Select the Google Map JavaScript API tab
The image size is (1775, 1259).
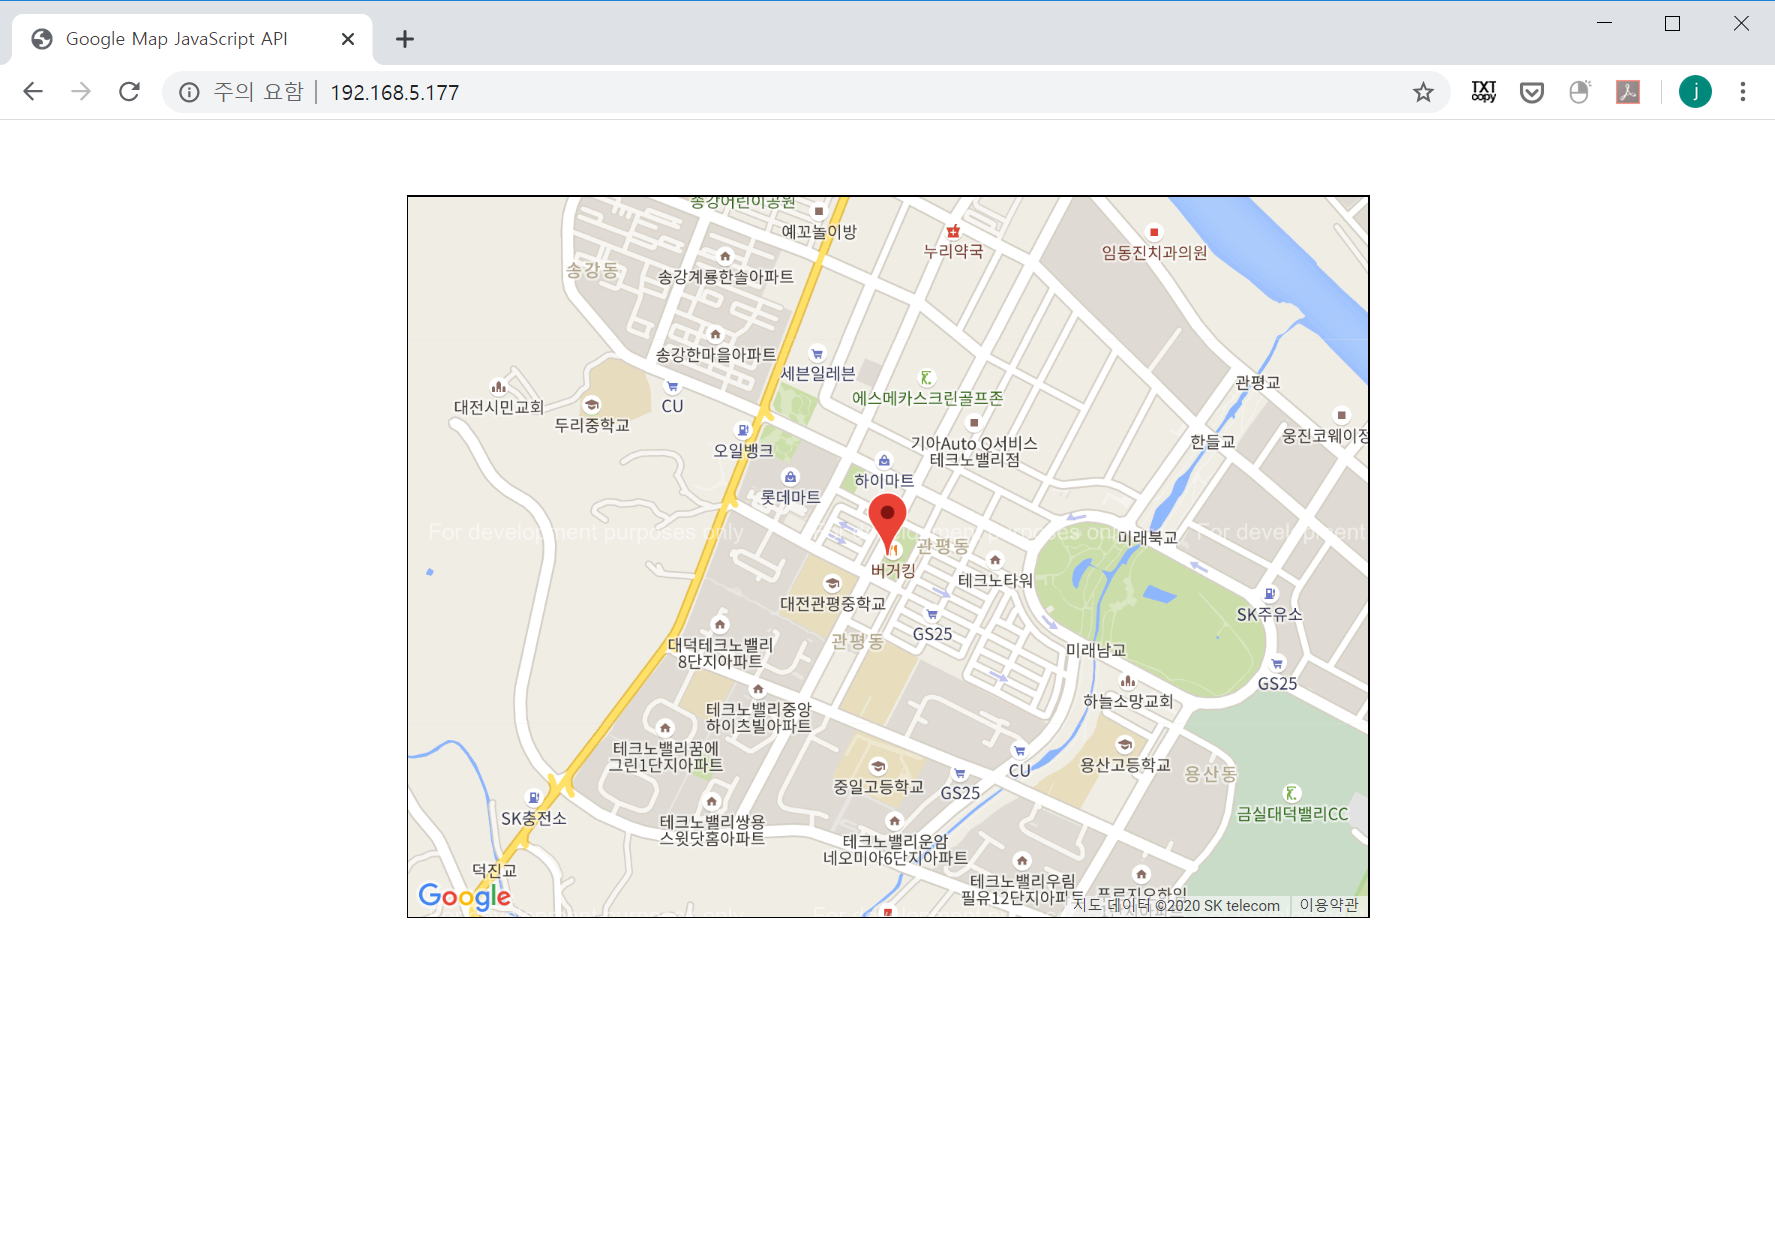coord(192,39)
